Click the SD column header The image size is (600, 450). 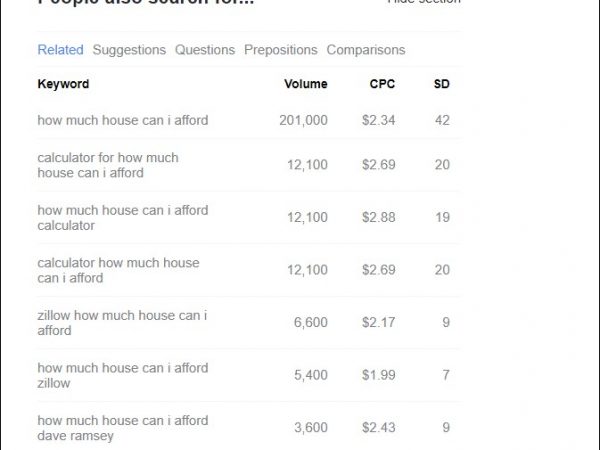tap(441, 84)
